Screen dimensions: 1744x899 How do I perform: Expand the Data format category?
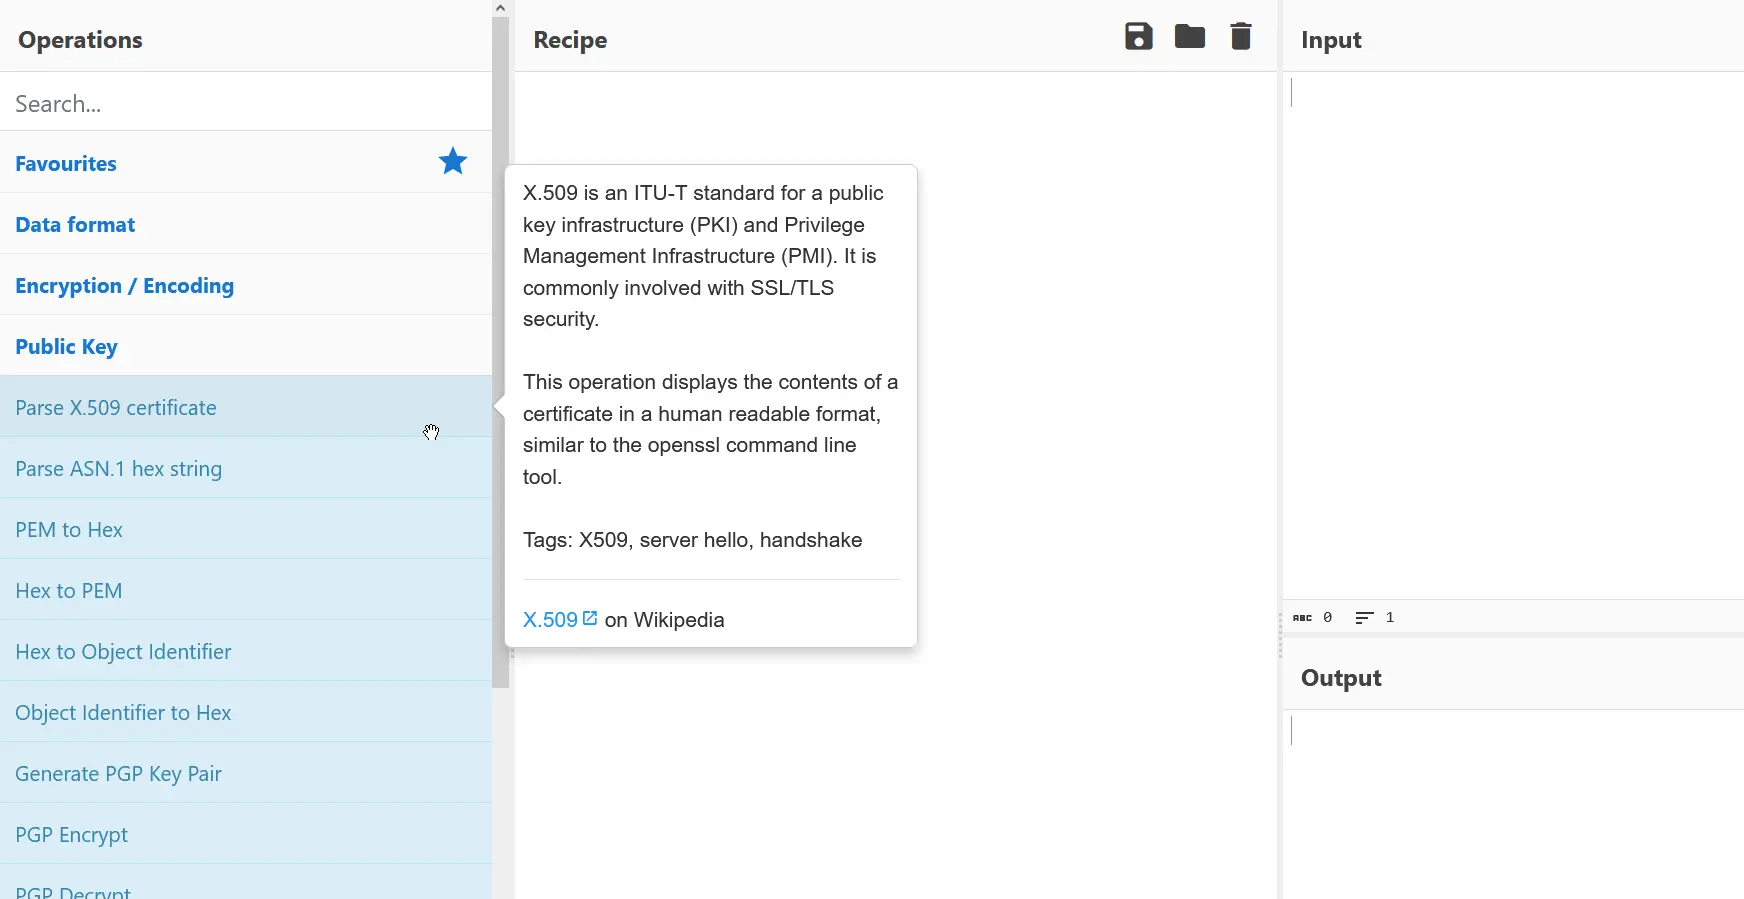(75, 225)
